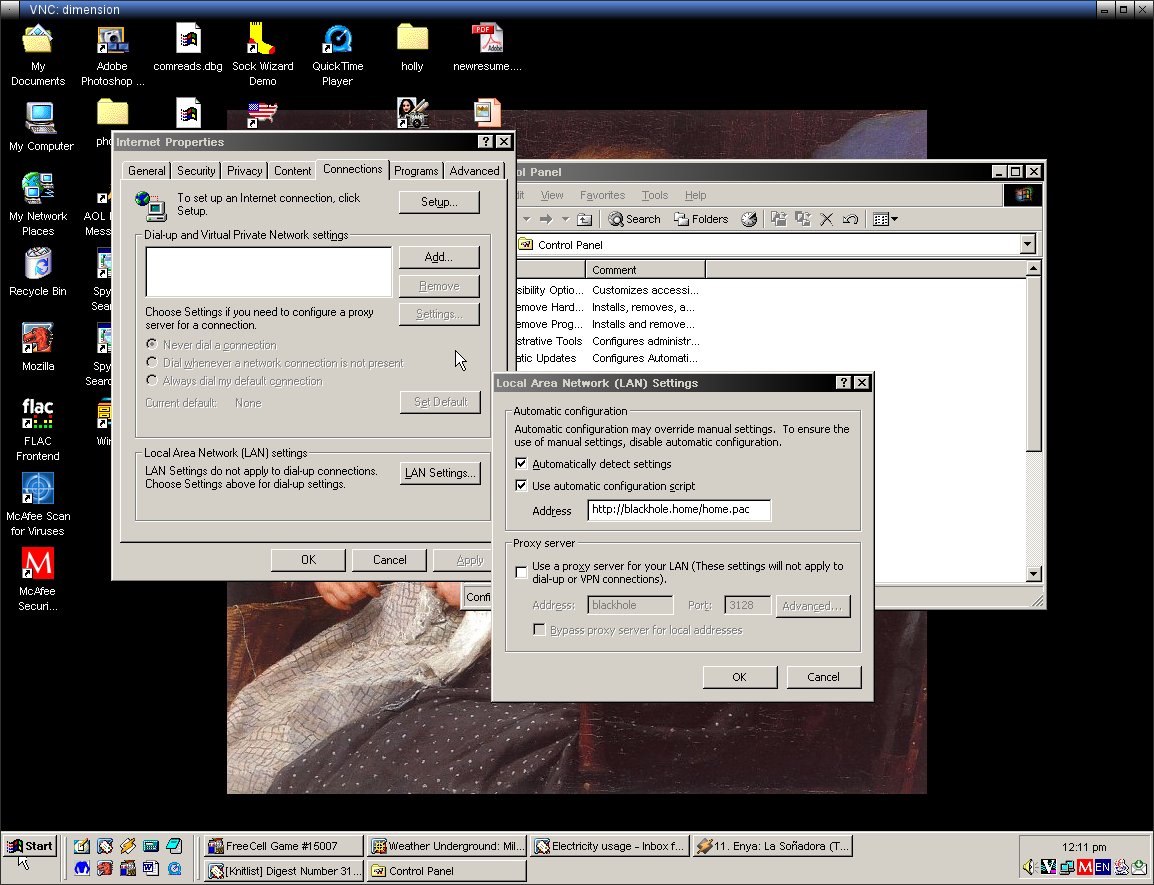Launch Word from quick launch bar
This screenshot has height=885, width=1154.
150,868
